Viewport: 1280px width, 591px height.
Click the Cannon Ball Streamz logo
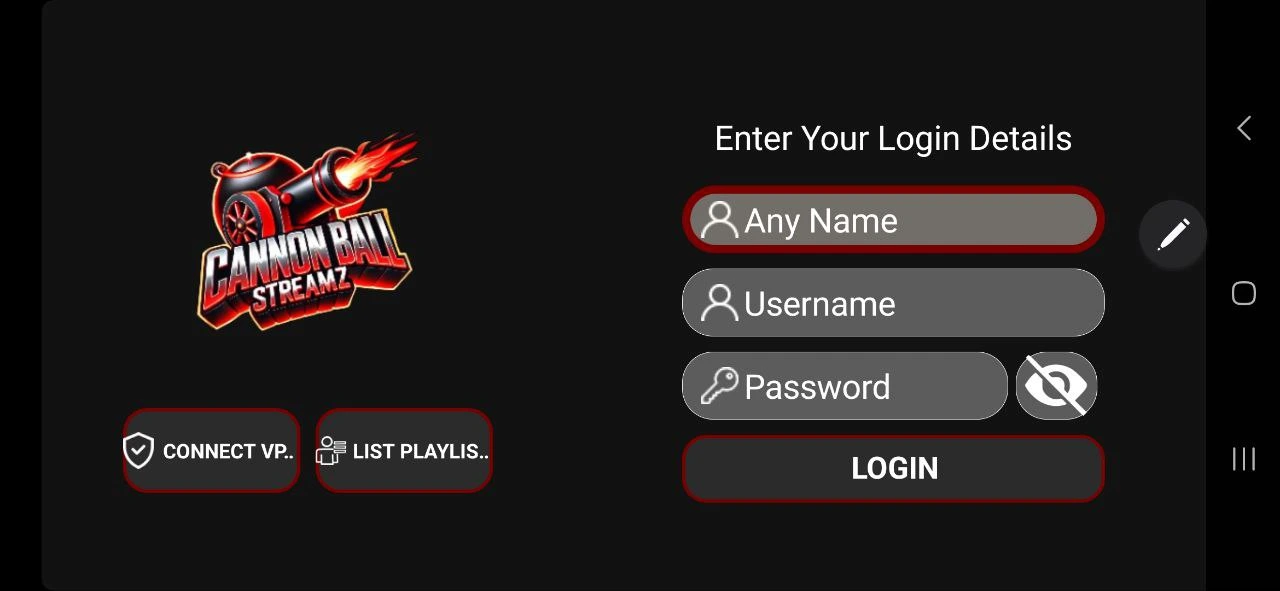(308, 231)
